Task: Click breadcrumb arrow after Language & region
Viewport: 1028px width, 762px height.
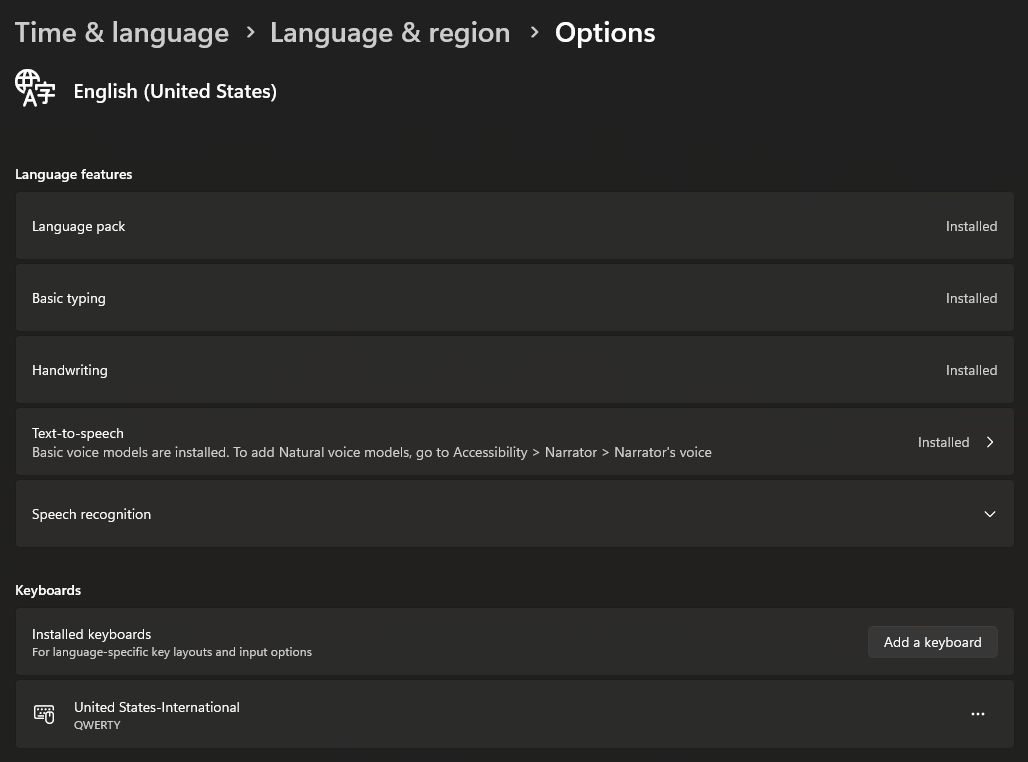Action: point(534,31)
